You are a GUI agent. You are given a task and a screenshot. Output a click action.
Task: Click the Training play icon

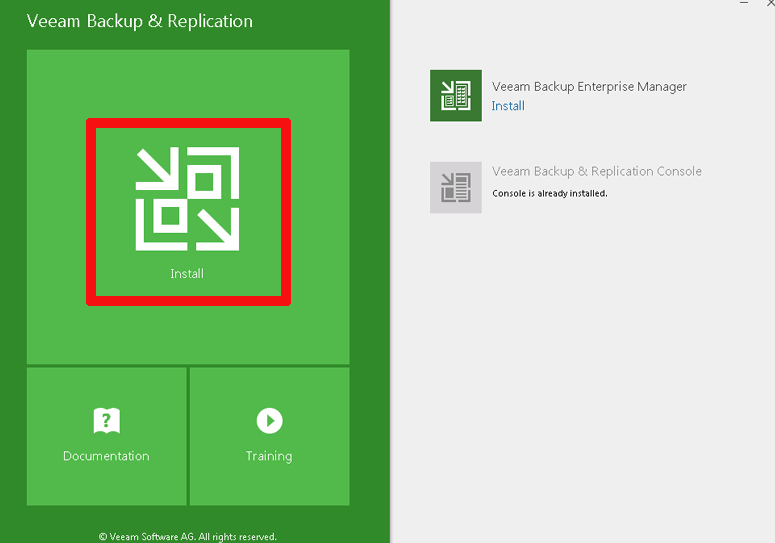coord(269,420)
